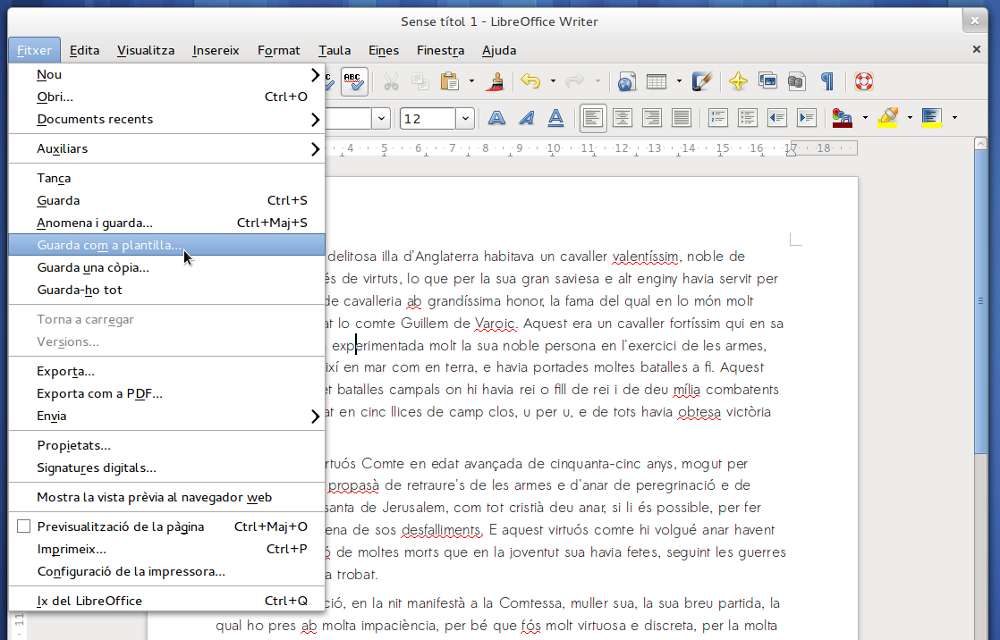Open Paste options dropdown arrow
1000x640 pixels.
pyautogui.click(x=471, y=82)
